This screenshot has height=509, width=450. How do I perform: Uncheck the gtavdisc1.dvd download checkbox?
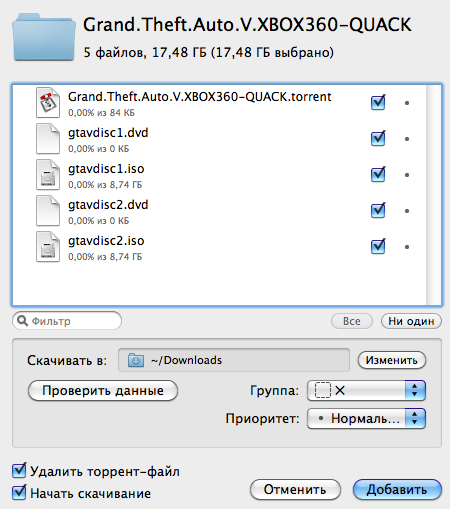378,138
